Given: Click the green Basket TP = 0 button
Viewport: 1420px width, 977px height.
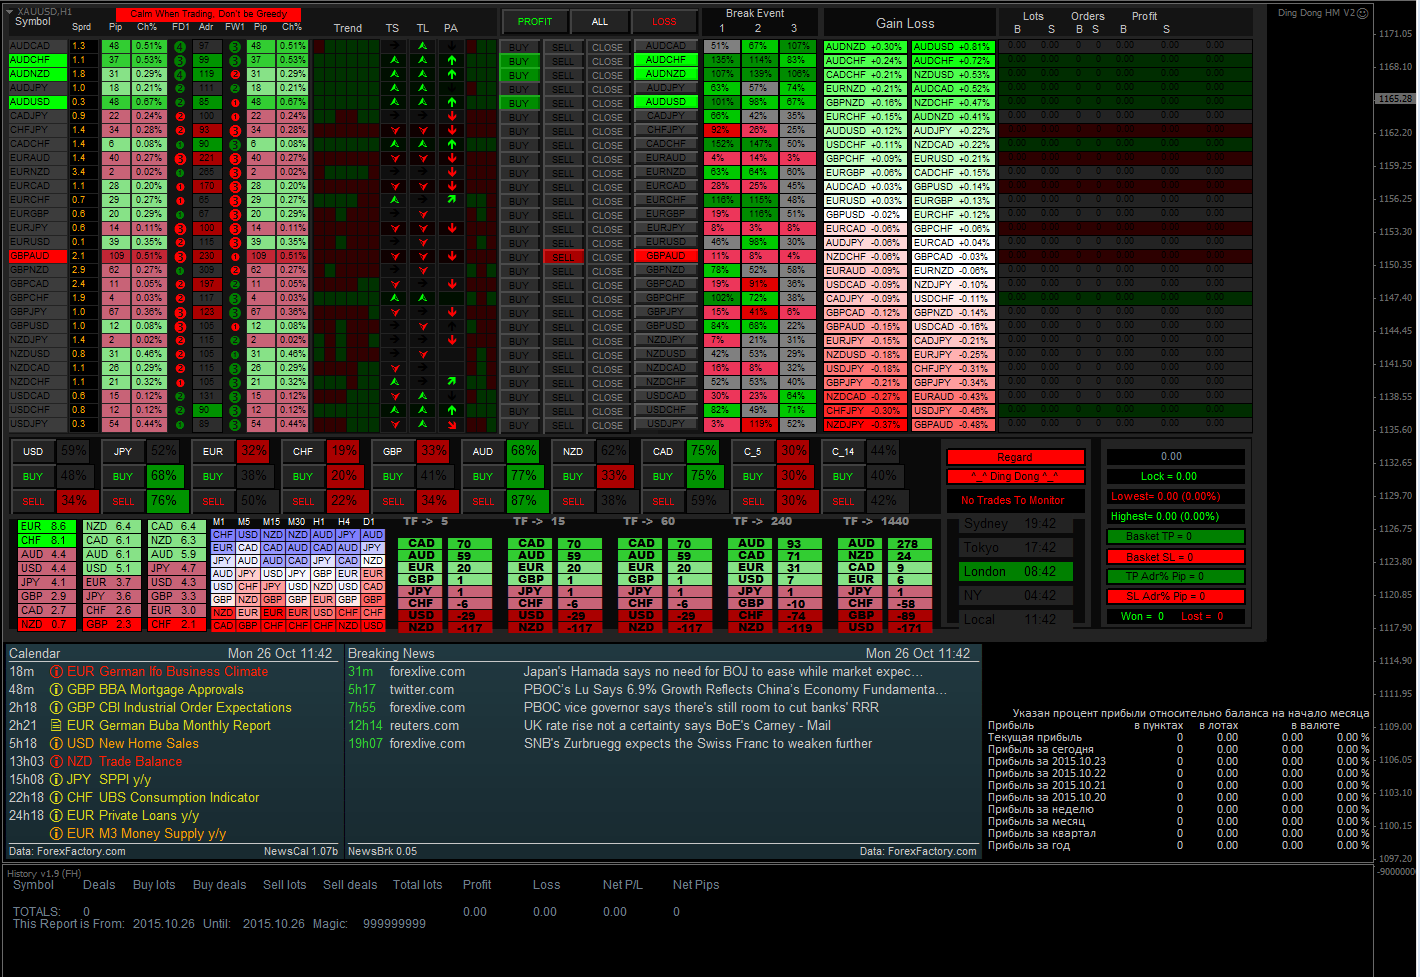Looking at the screenshot, I should [1176, 536].
